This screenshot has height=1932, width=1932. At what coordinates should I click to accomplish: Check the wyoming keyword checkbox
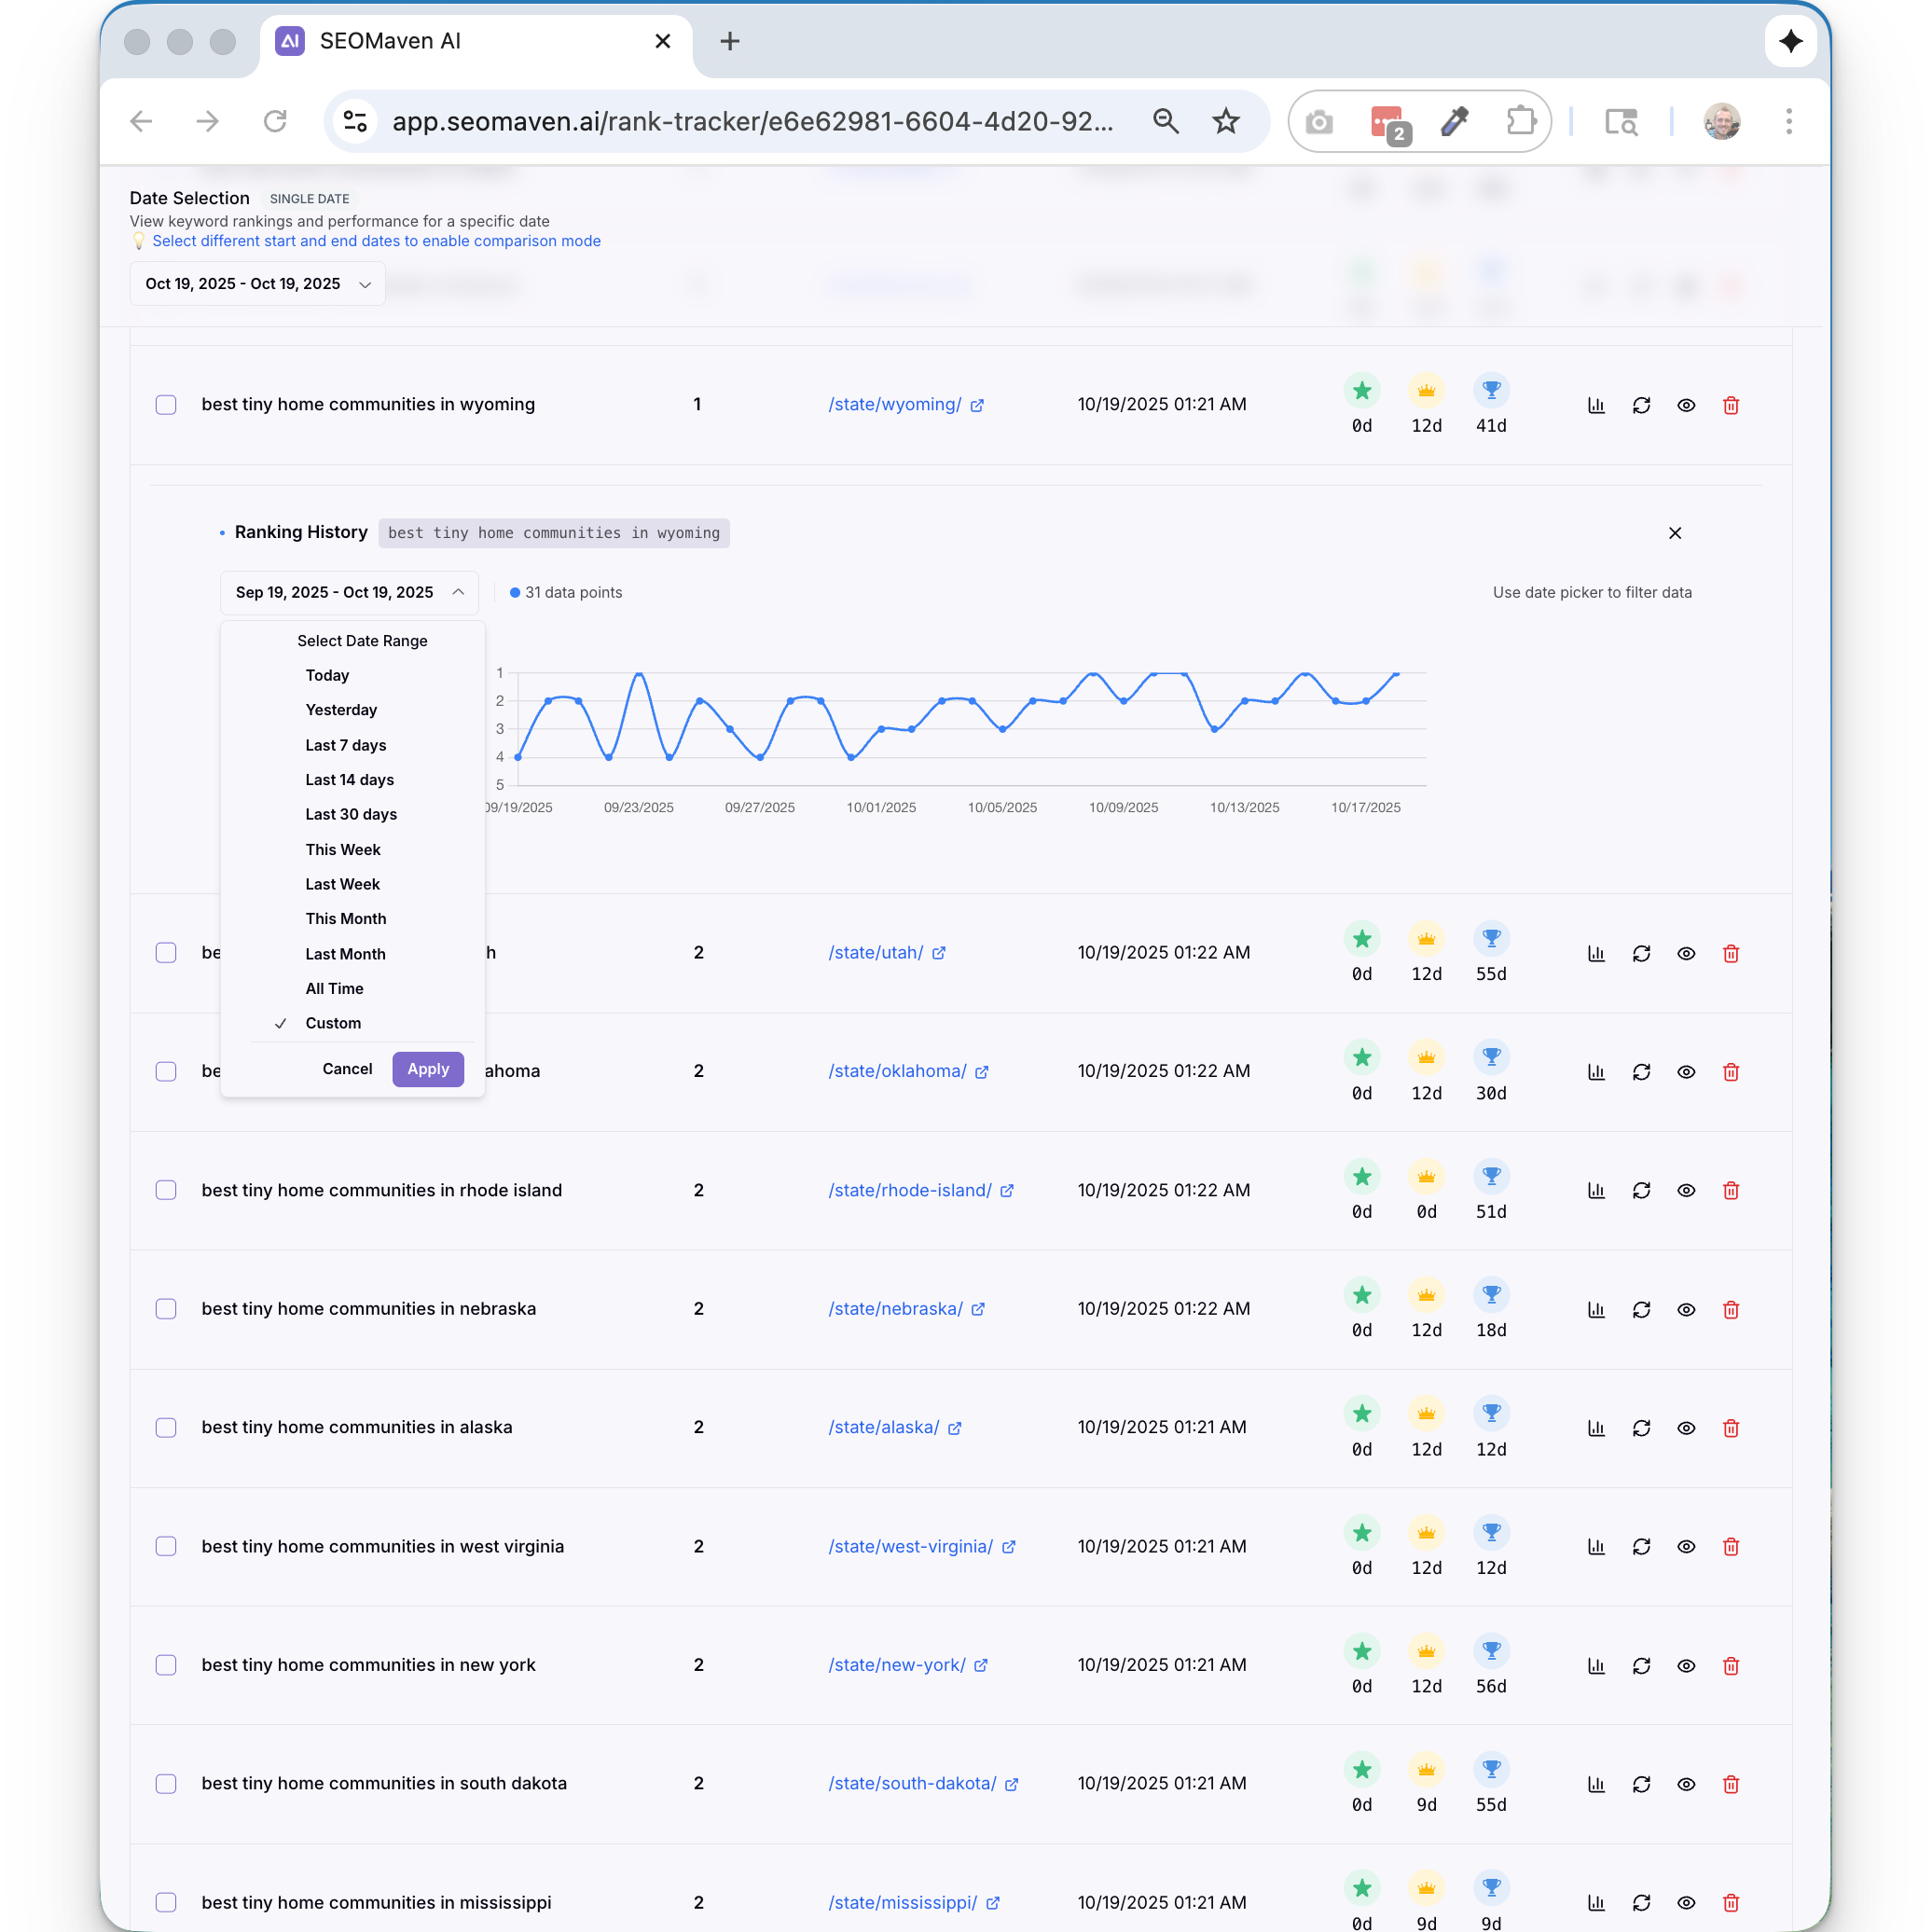click(x=166, y=405)
